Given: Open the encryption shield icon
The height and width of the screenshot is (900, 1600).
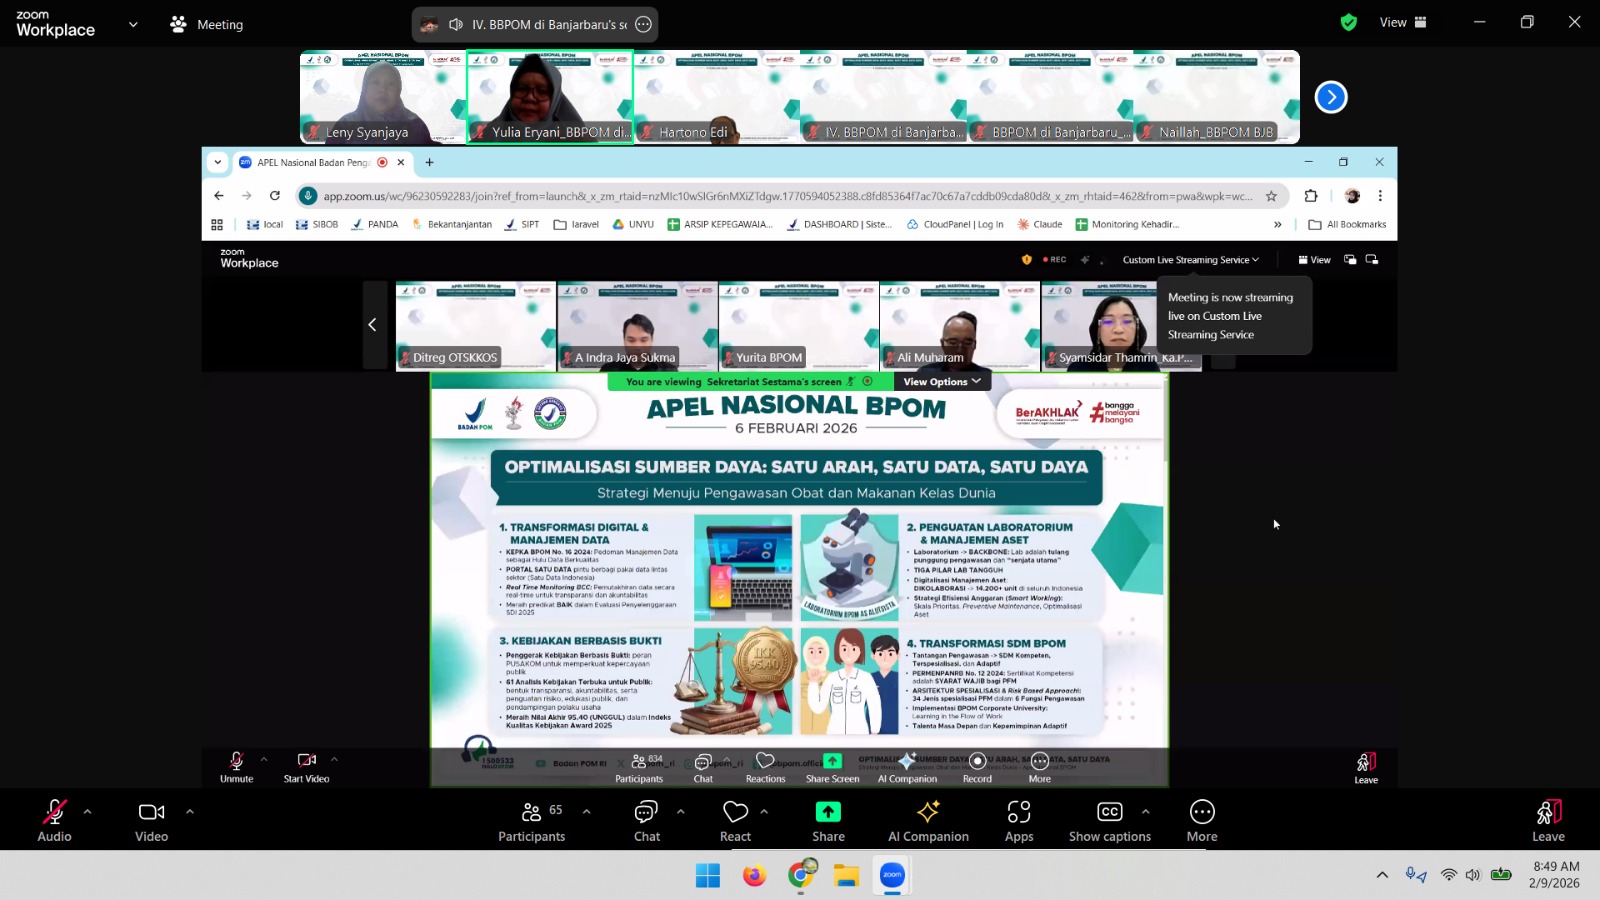Looking at the screenshot, I should point(1349,22).
